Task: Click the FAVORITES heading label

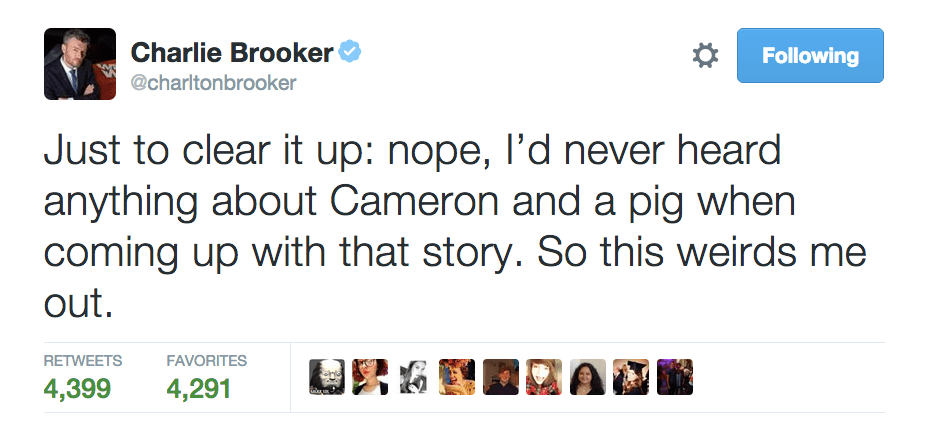Action: pyautogui.click(x=206, y=361)
